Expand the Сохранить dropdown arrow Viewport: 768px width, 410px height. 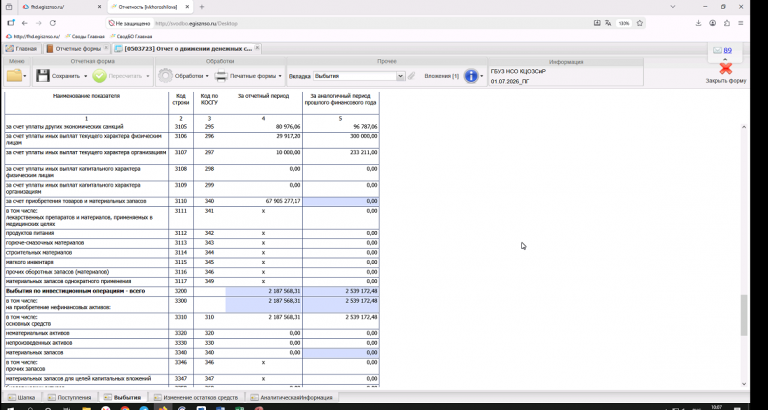(86, 76)
